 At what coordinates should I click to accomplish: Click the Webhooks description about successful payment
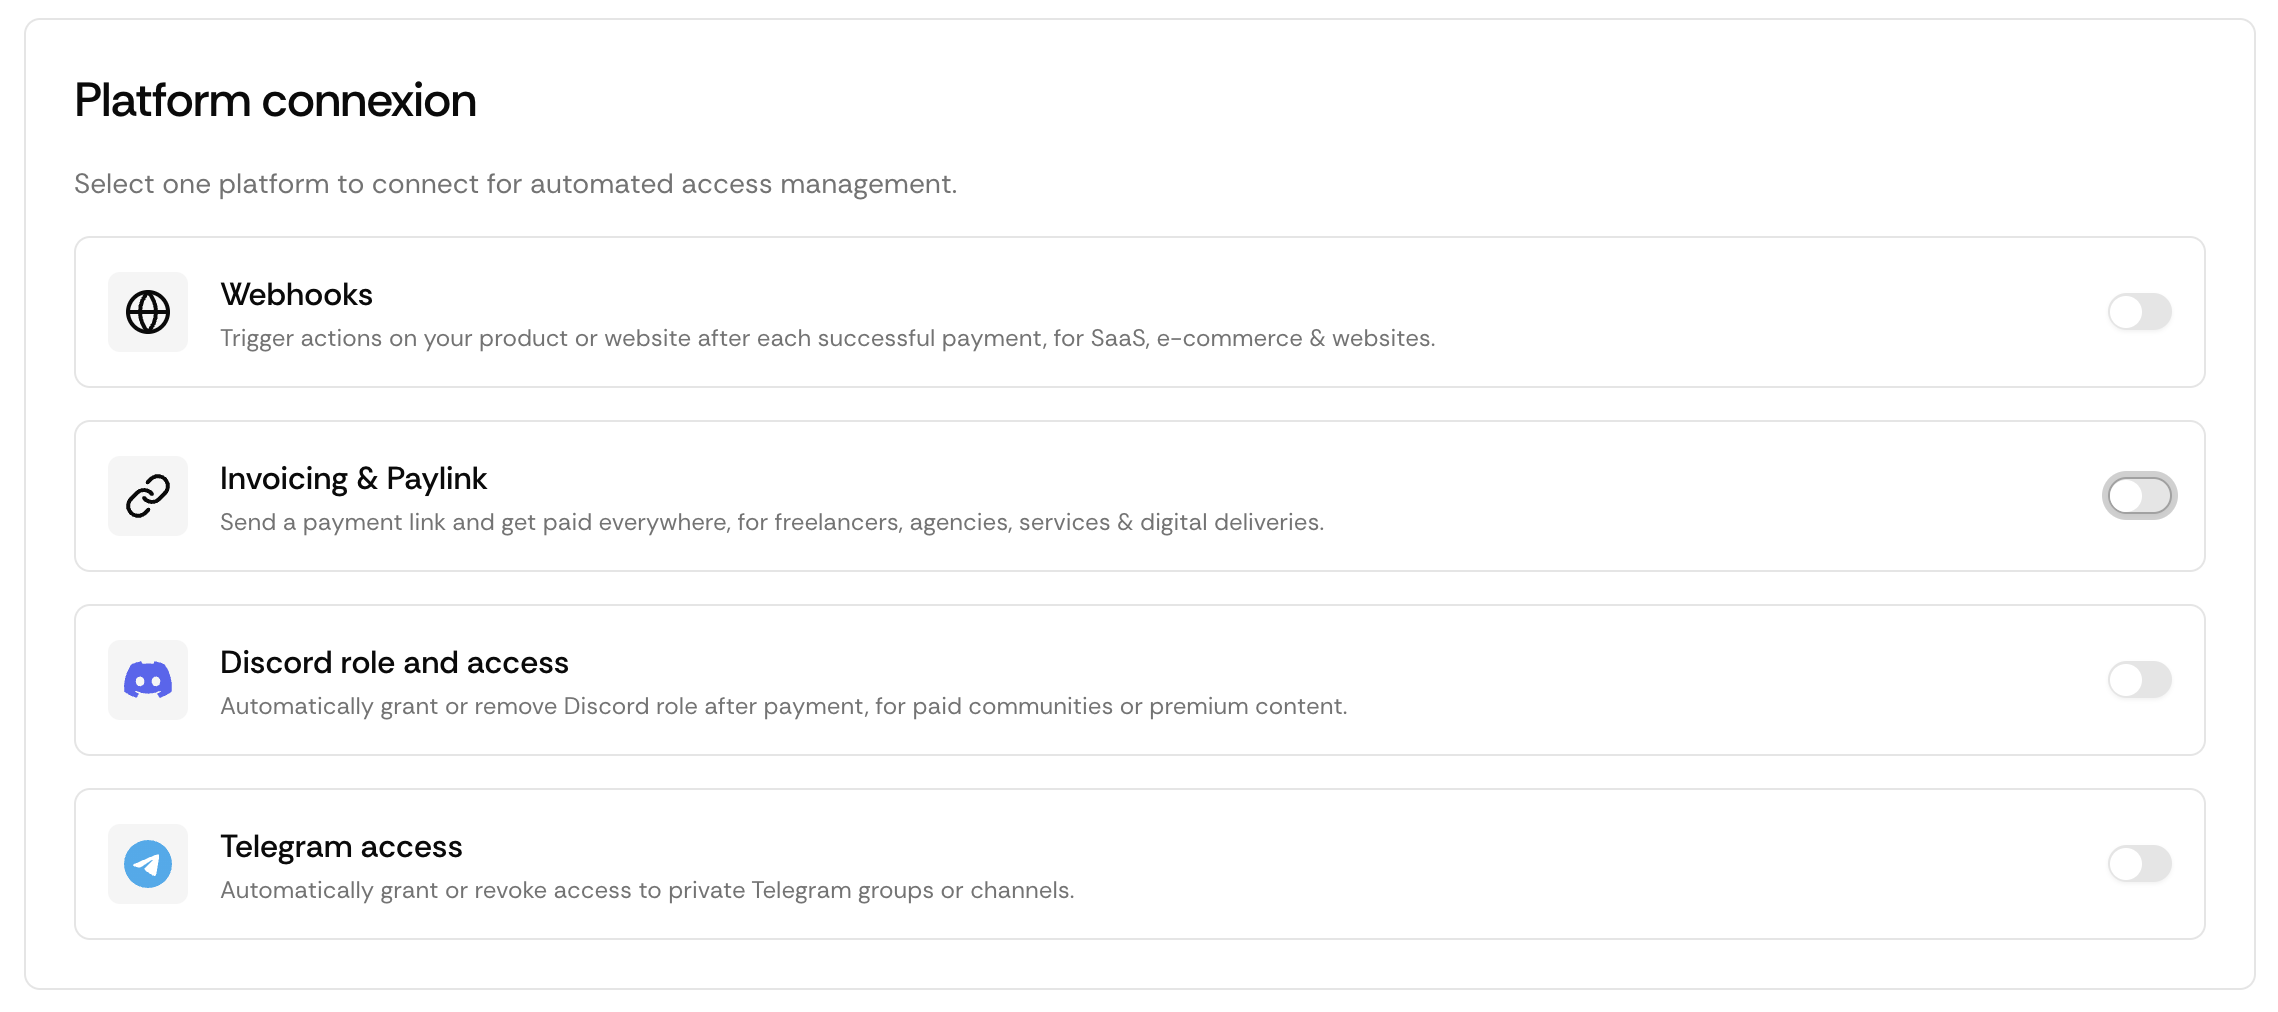point(827,339)
